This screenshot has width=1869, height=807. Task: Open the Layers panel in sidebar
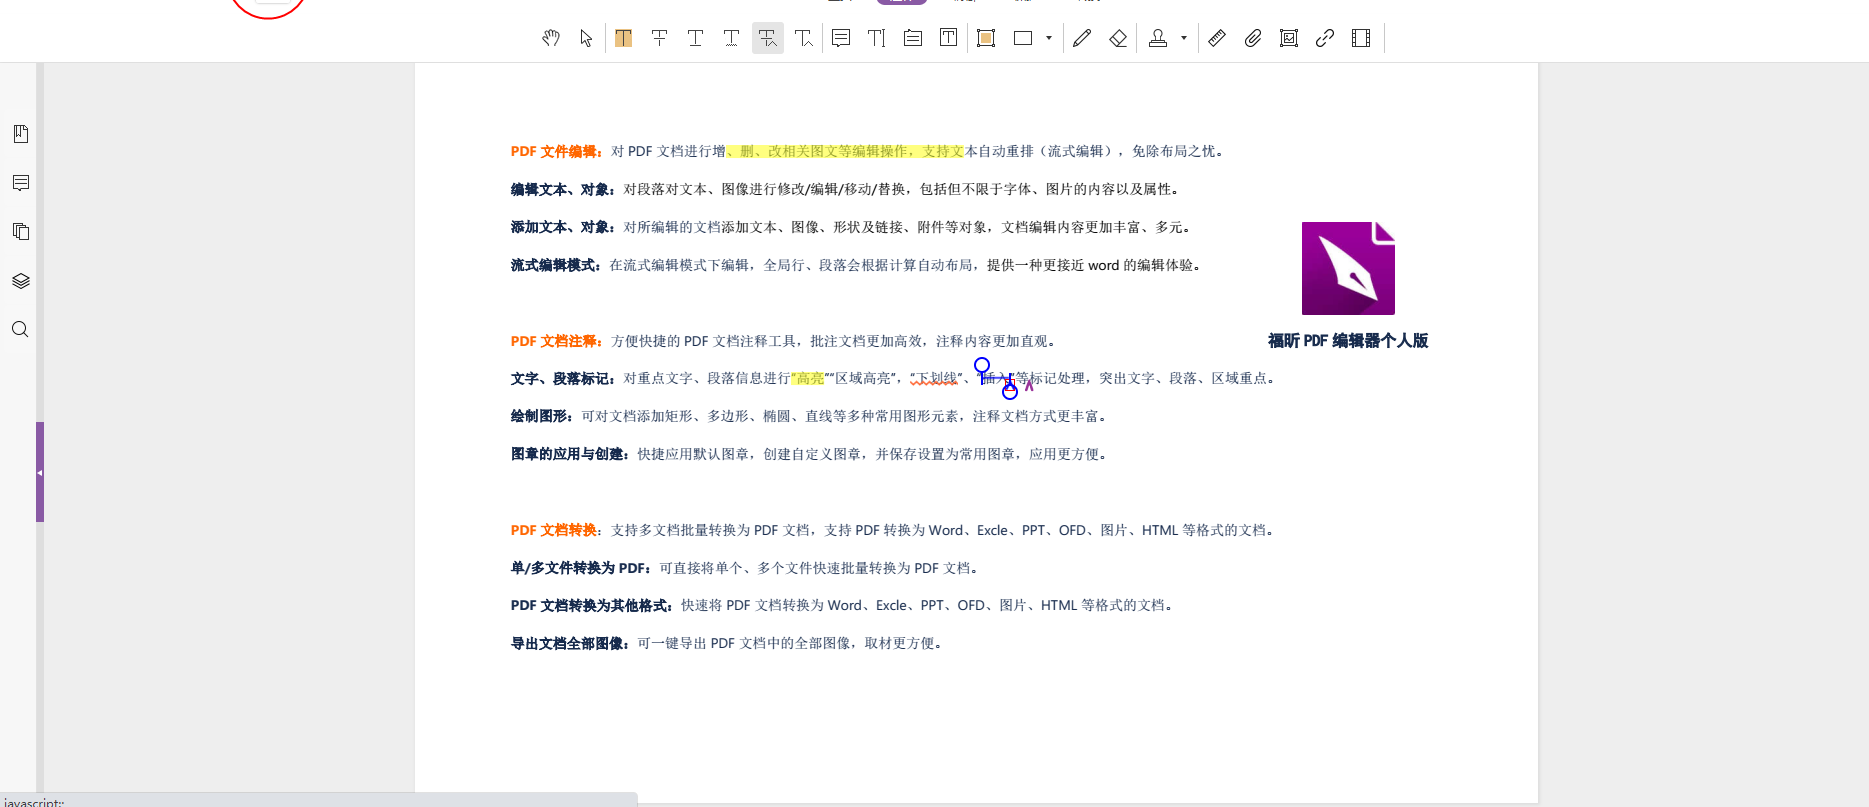pos(21,281)
